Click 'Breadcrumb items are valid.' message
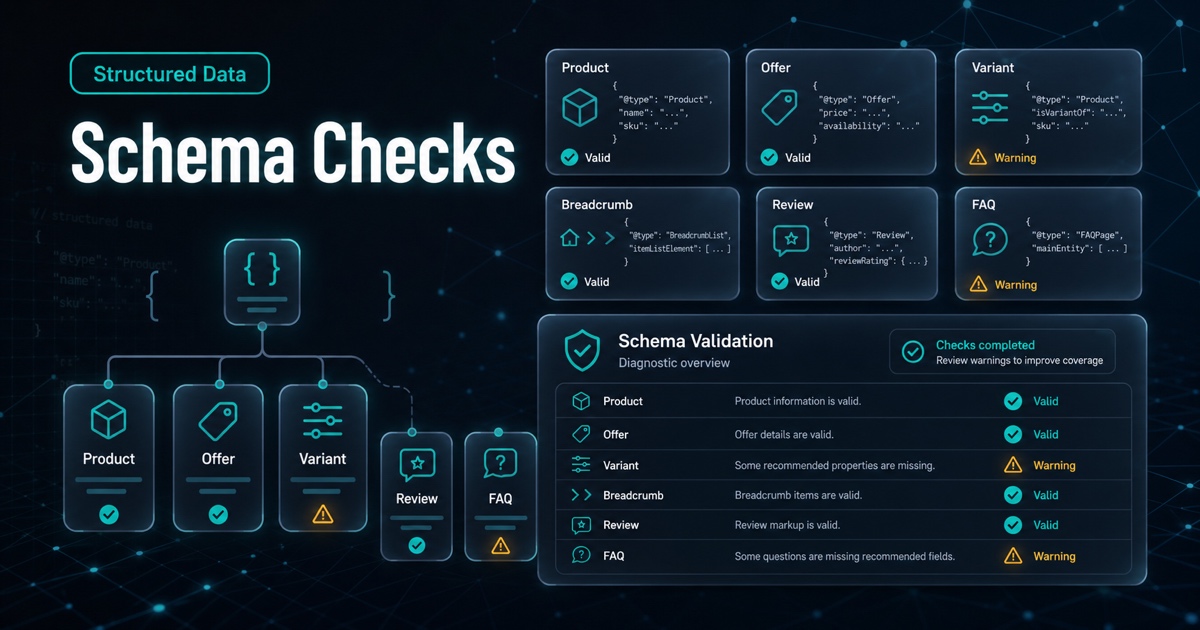Screen dimensions: 1200x630 point(798,495)
